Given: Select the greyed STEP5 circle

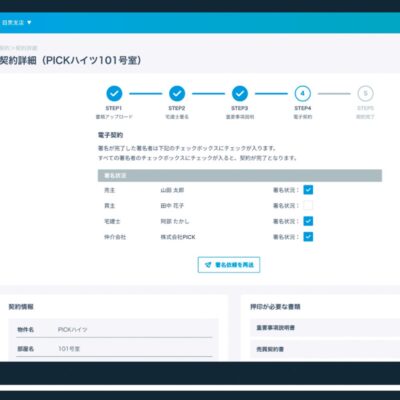Looking at the screenshot, I should [x=366, y=94].
